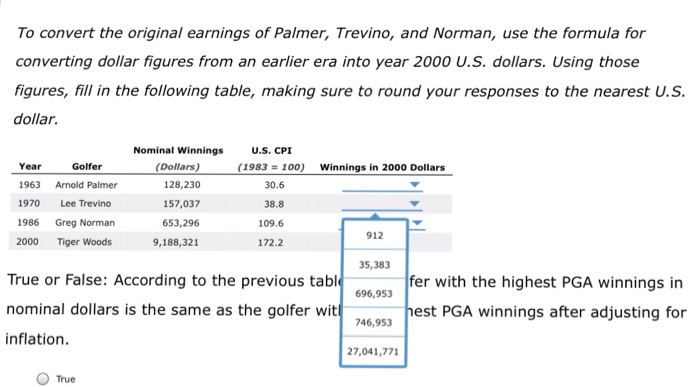Choose 35,383 from the dropdown list

click(x=374, y=265)
